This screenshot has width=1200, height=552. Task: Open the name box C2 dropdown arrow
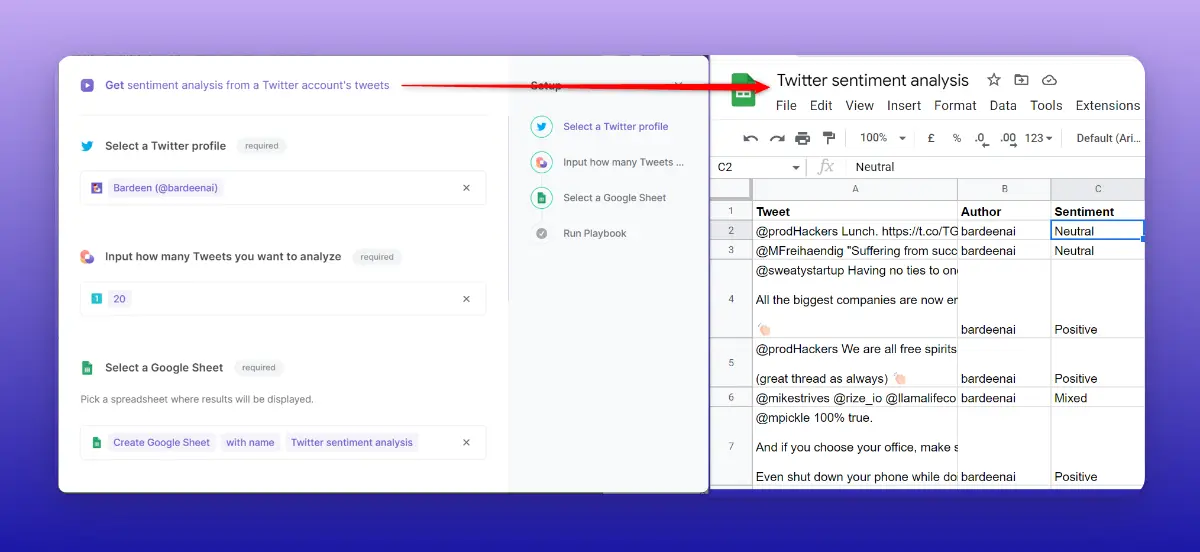tap(796, 167)
